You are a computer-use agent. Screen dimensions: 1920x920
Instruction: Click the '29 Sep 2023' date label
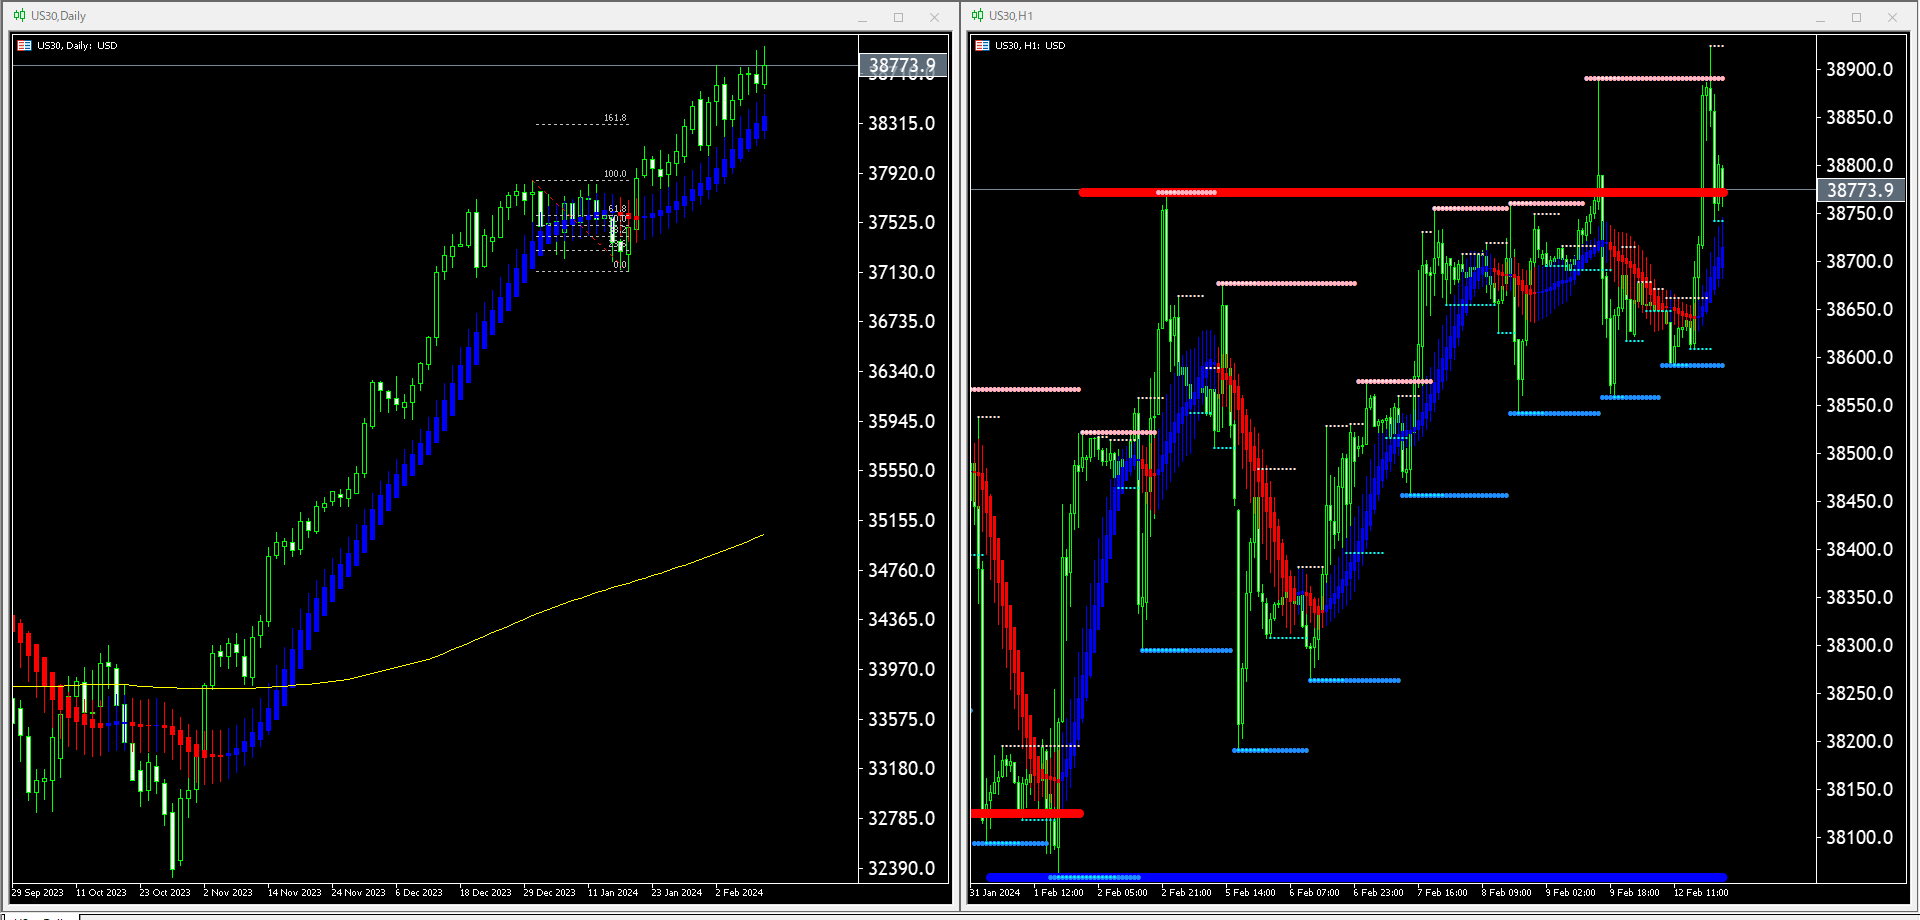click(38, 893)
